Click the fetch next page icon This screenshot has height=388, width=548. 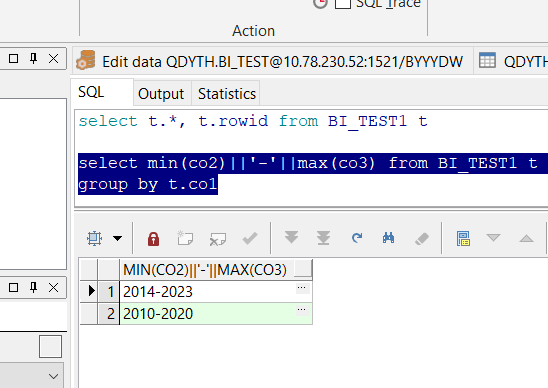pos(291,237)
